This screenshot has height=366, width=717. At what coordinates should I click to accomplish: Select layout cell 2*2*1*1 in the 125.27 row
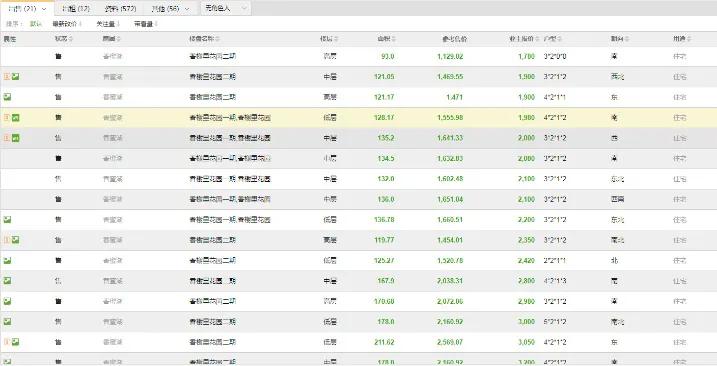click(x=555, y=260)
